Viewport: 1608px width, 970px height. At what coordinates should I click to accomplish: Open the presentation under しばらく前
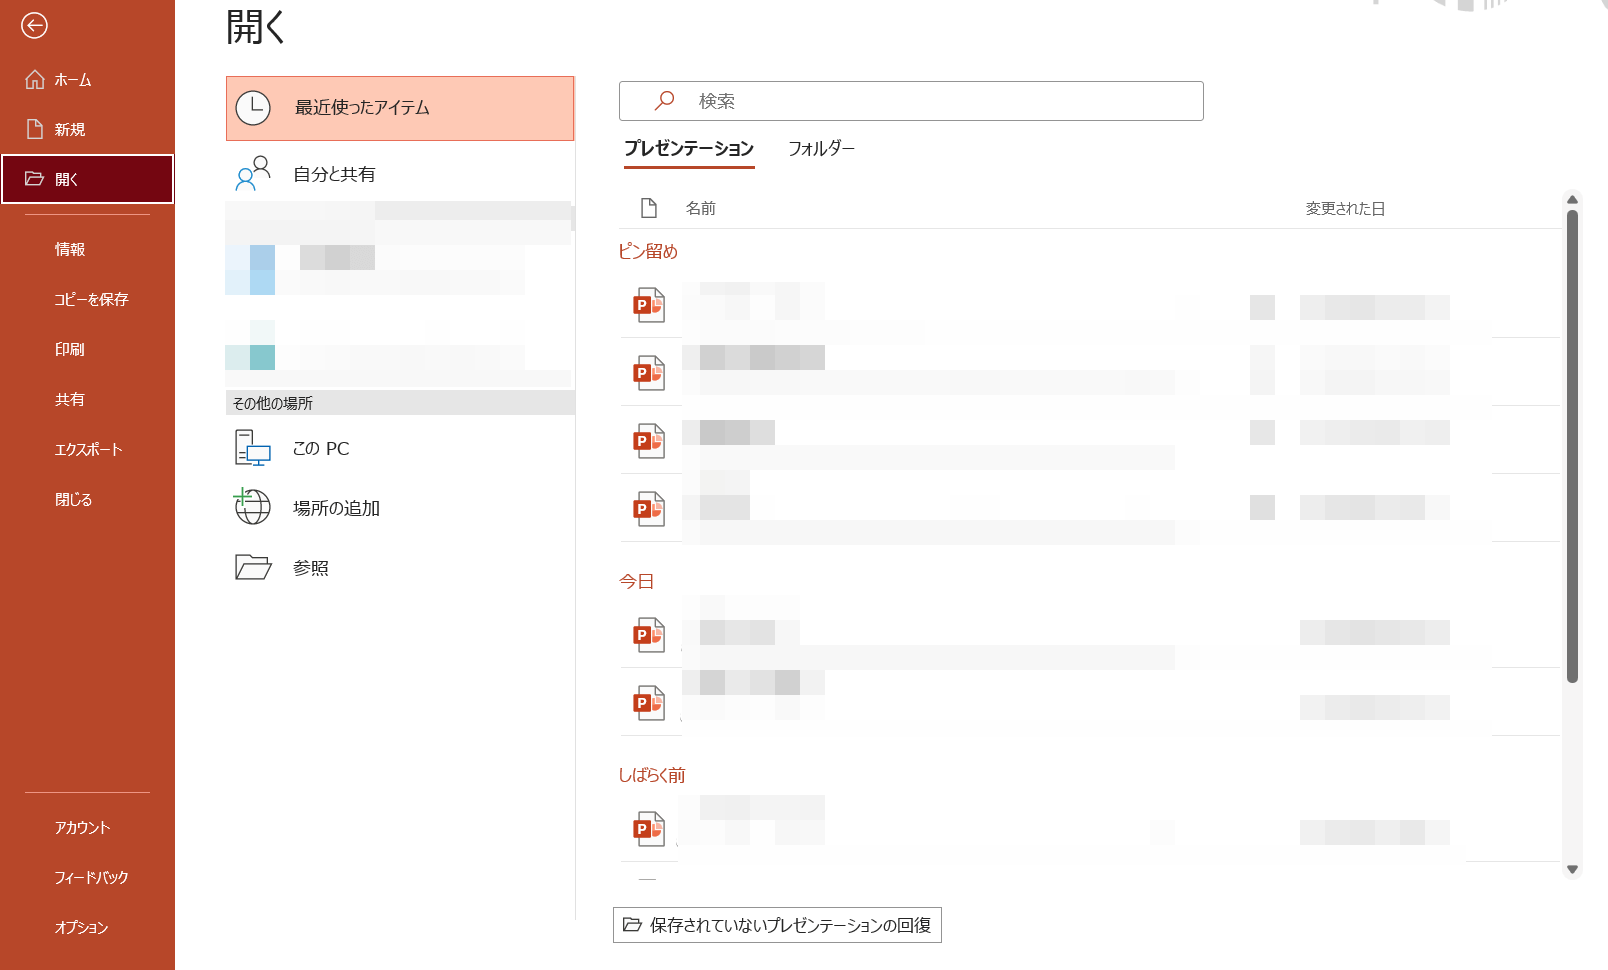click(x=649, y=829)
